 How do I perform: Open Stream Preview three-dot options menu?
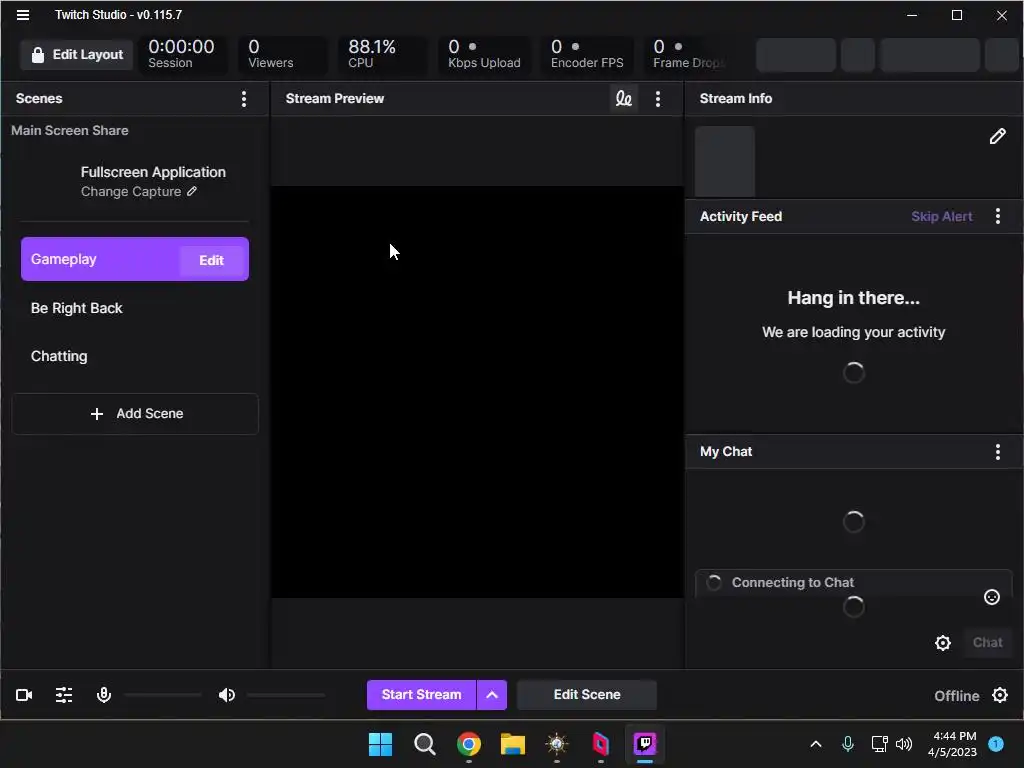658,99
